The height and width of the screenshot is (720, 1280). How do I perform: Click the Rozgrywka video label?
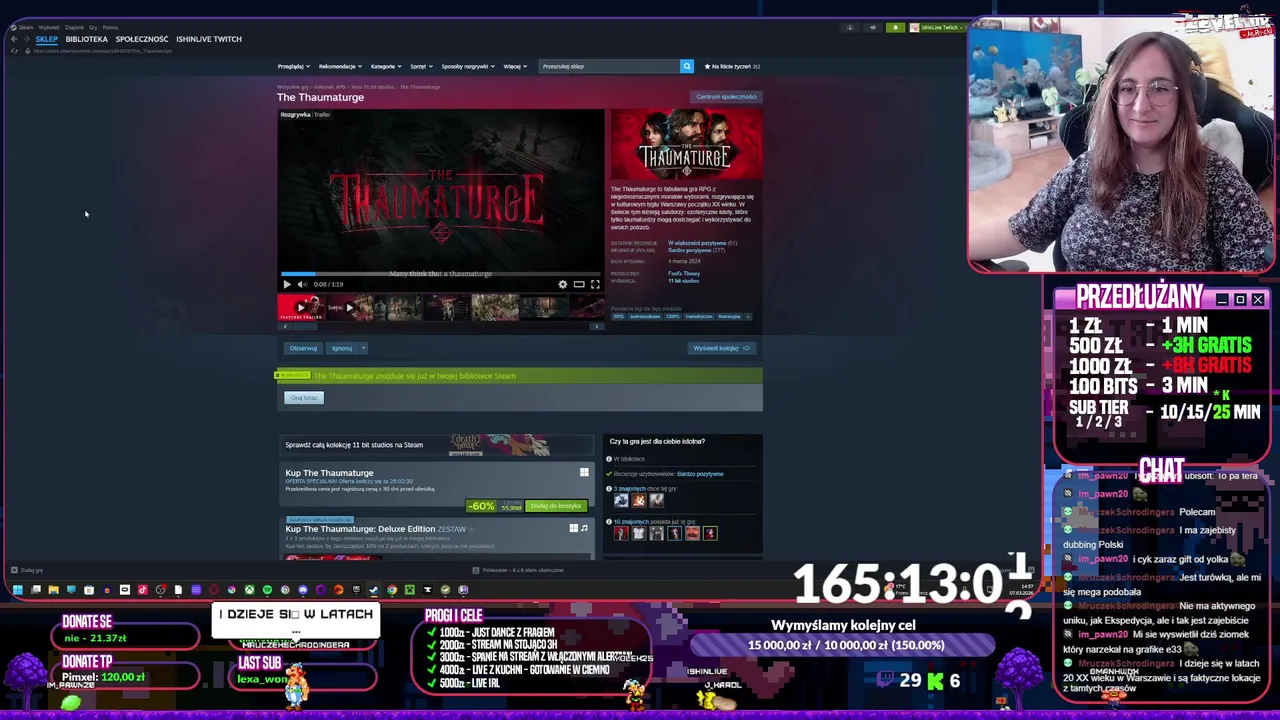coord(295,114)
